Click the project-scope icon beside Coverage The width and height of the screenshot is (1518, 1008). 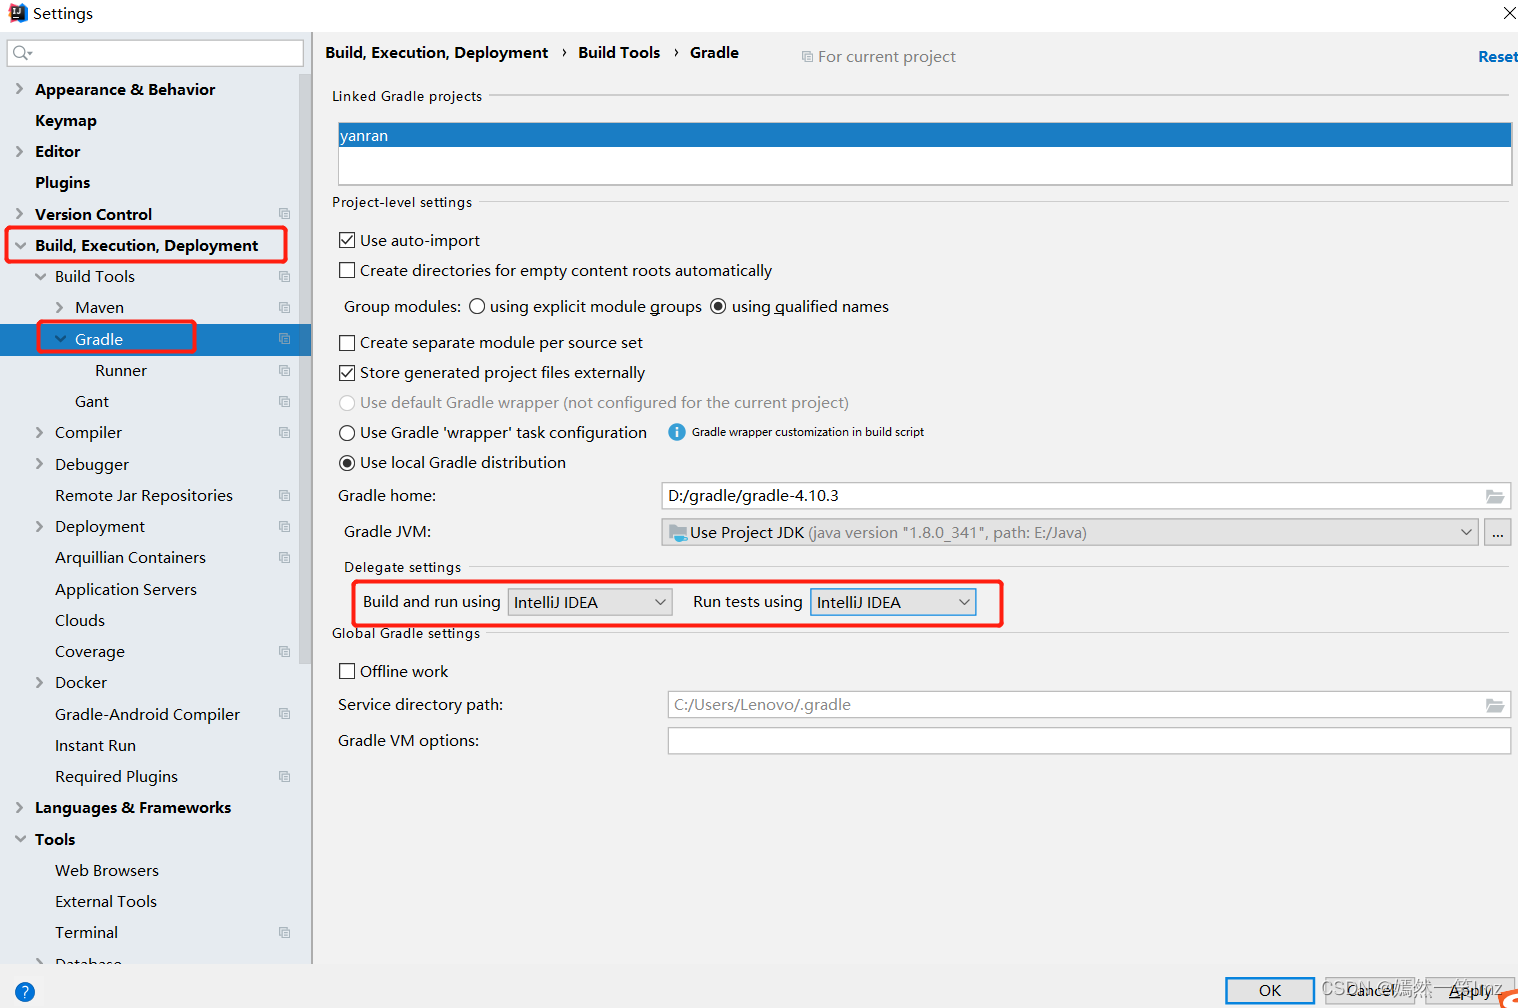(x=284, y=651)
